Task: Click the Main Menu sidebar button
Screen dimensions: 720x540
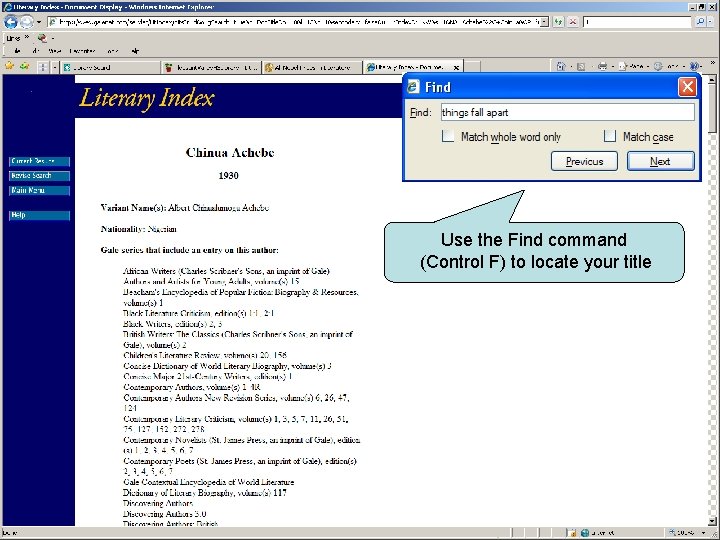Action: point(39,190)
